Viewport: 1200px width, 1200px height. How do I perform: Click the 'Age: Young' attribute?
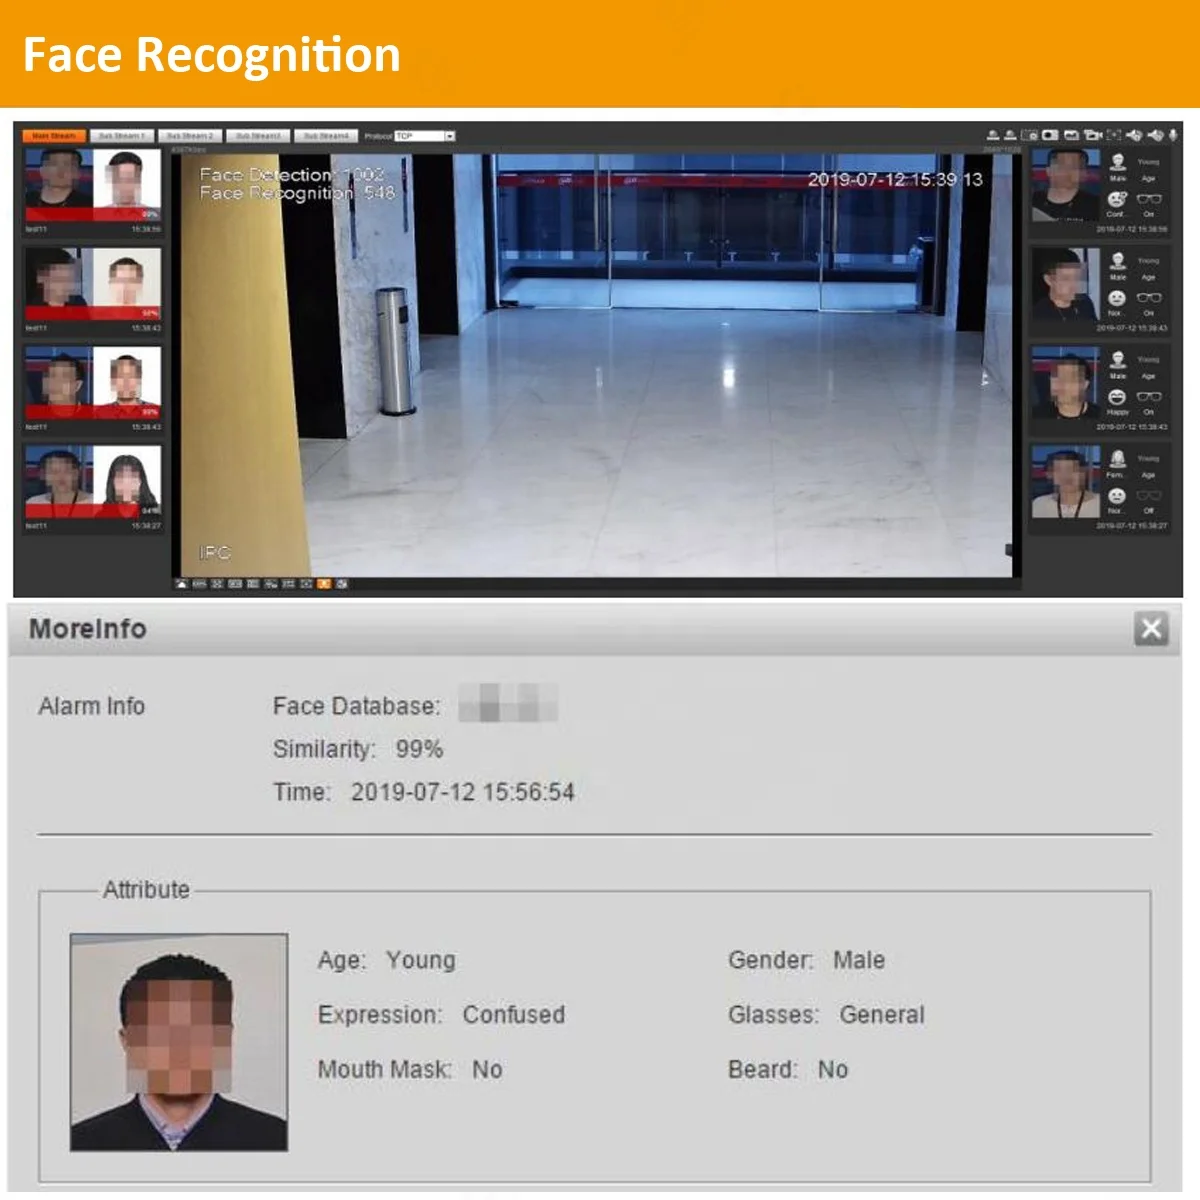387,960
